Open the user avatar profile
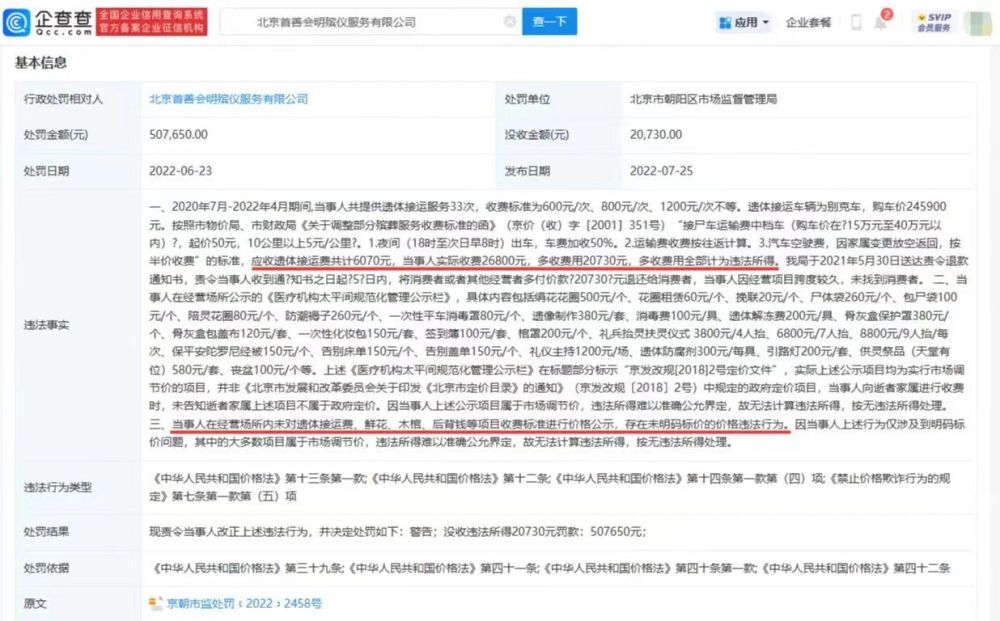This screenshot has height=621, width=1000. 977,23
